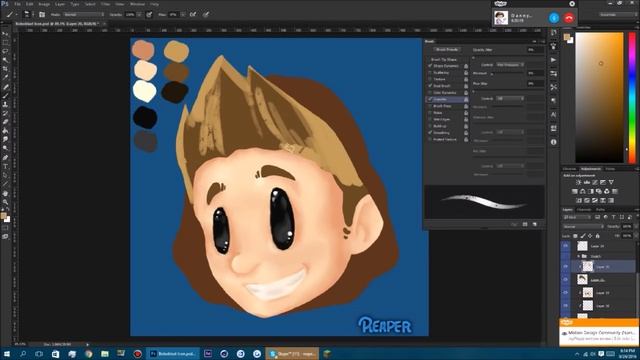Open the File menu

tap(18, 4)
